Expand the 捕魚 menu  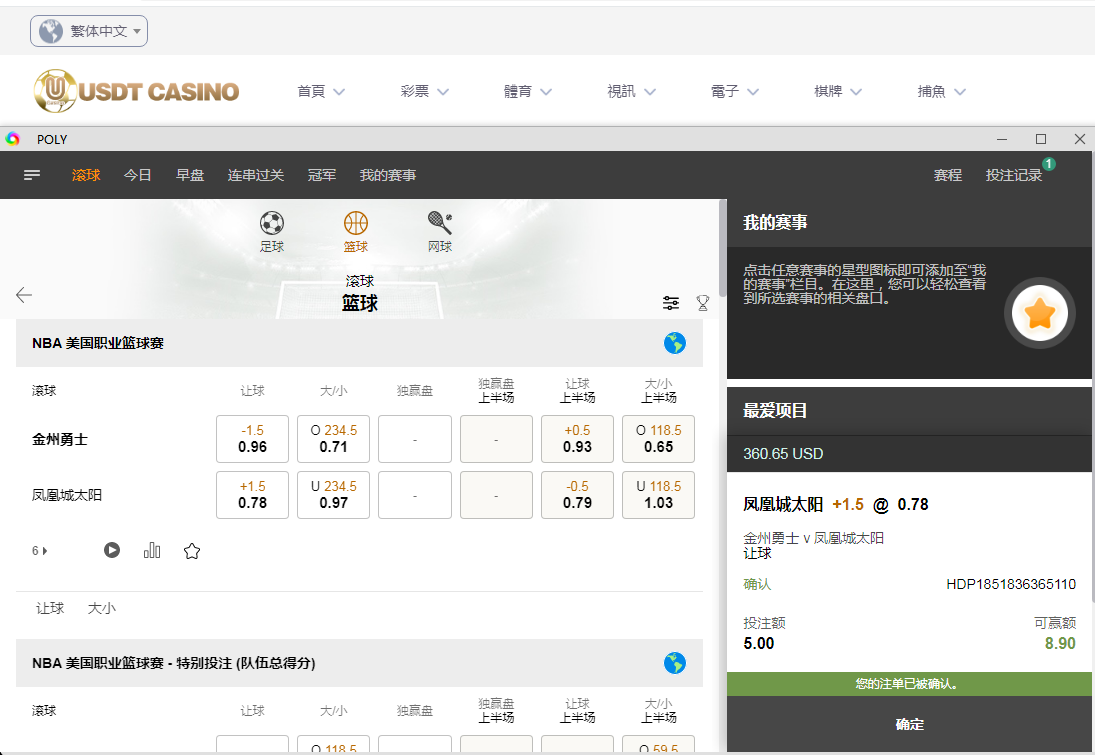pos(941,91)
